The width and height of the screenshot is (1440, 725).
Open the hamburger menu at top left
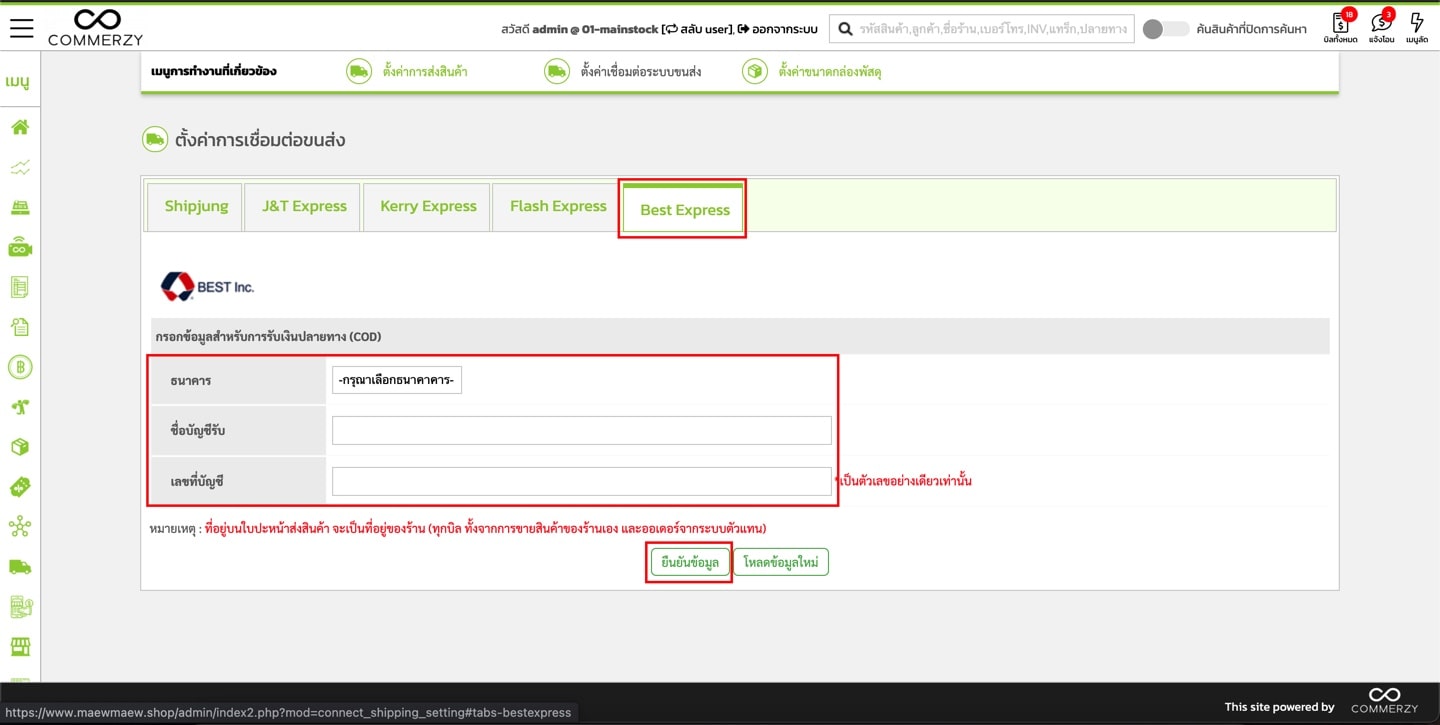(x=21, y=28)
